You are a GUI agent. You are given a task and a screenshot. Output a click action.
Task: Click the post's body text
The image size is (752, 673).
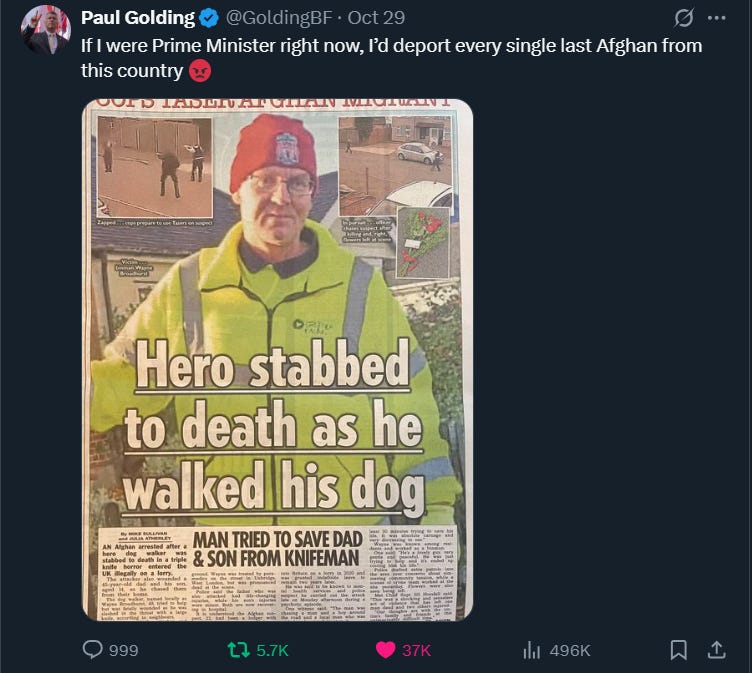[391, 58]
